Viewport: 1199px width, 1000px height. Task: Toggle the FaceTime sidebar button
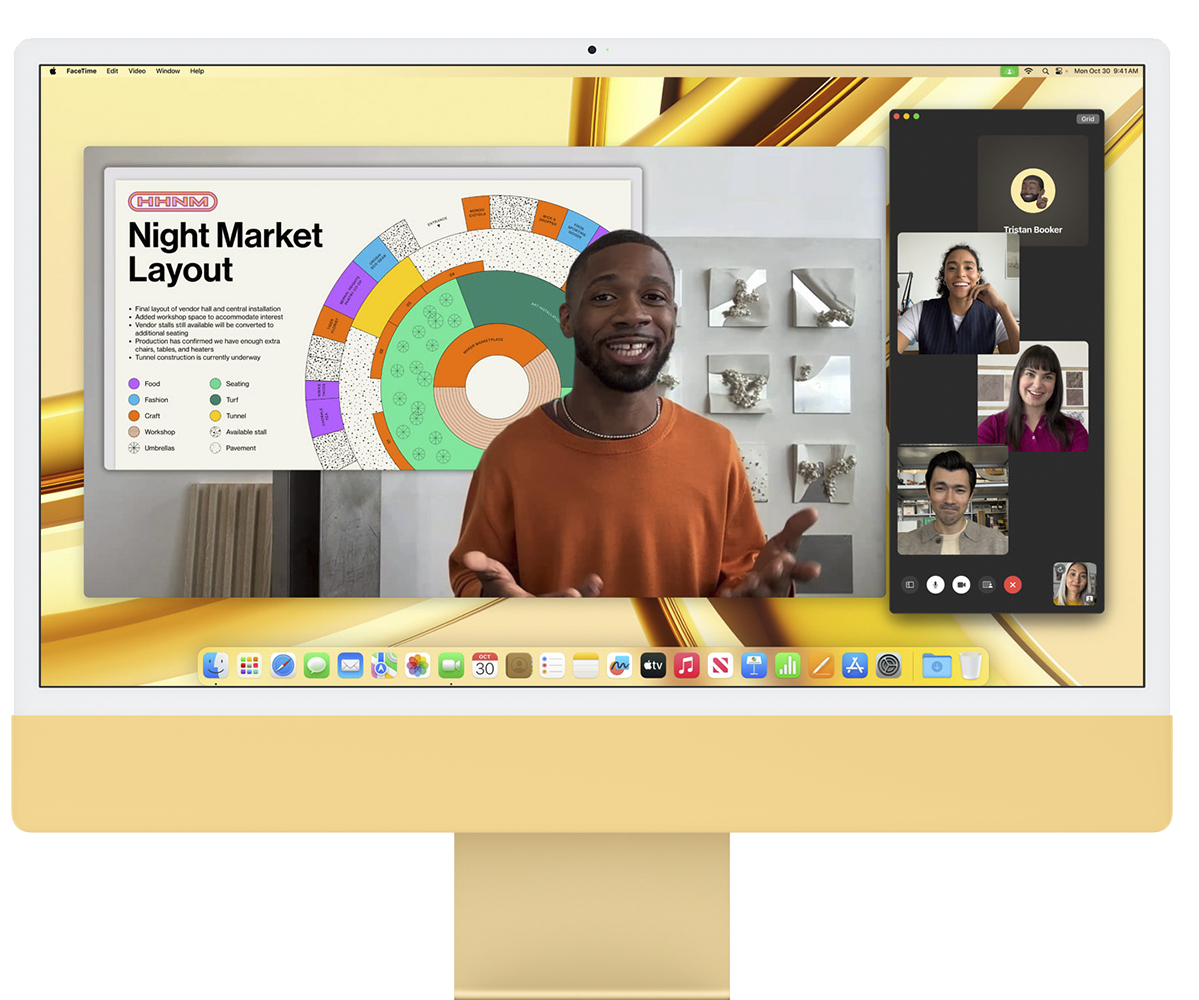910,585
